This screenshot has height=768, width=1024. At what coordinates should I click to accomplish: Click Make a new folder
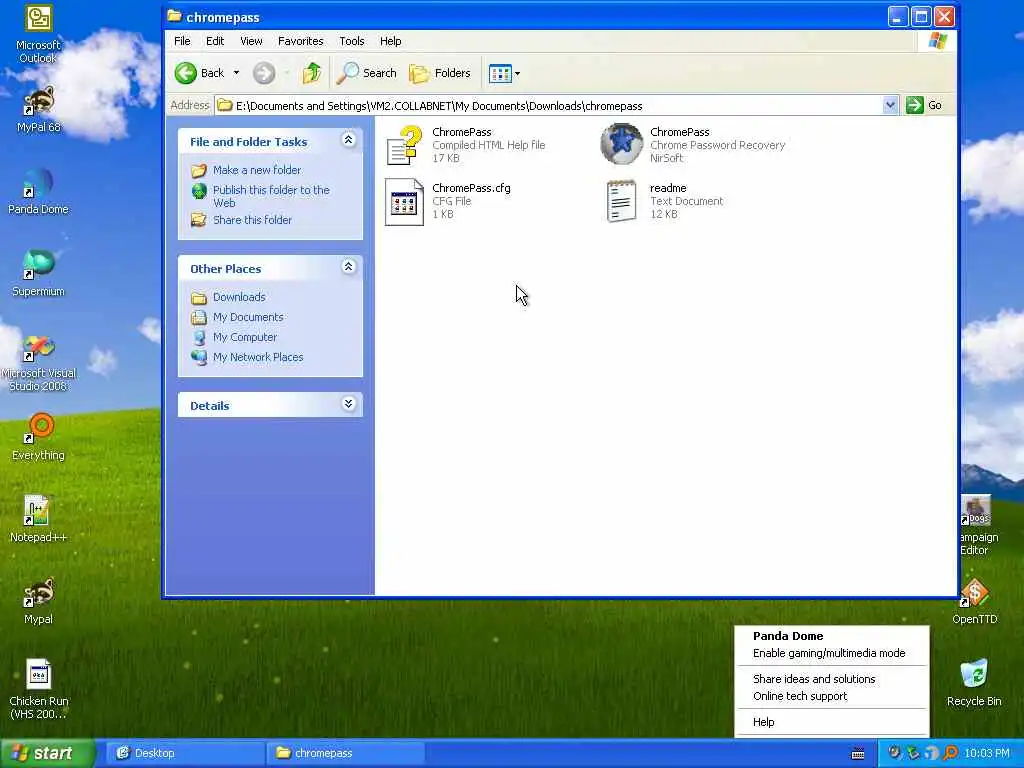pos(257,170)
